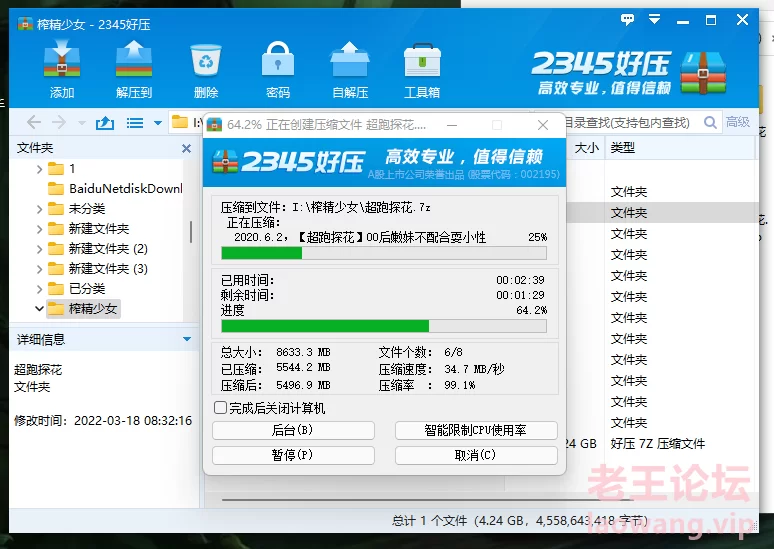774x549 pixels.
Task: Click the 解压到 (Extract to) icon
Action: 134,70
